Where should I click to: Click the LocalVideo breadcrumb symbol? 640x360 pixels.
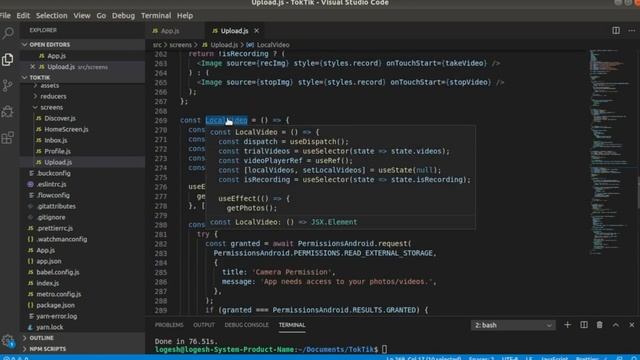tap(268, 45)
